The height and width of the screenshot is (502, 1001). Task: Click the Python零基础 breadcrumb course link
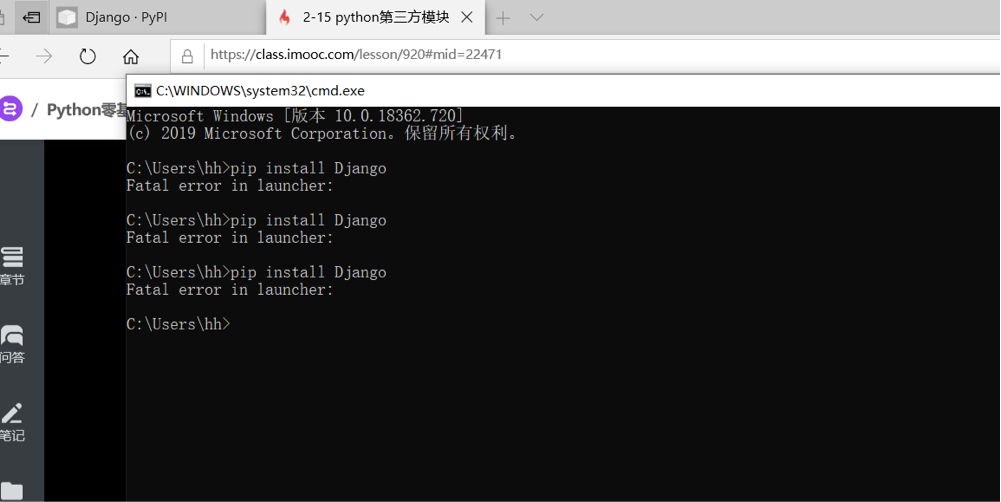pyautogui.click(x=87, y=109)
